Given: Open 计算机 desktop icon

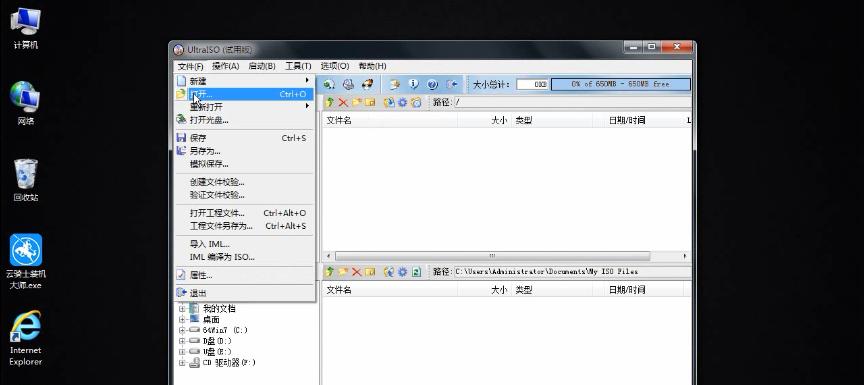Looking at the screenshot, I should [x=25, y=29].
